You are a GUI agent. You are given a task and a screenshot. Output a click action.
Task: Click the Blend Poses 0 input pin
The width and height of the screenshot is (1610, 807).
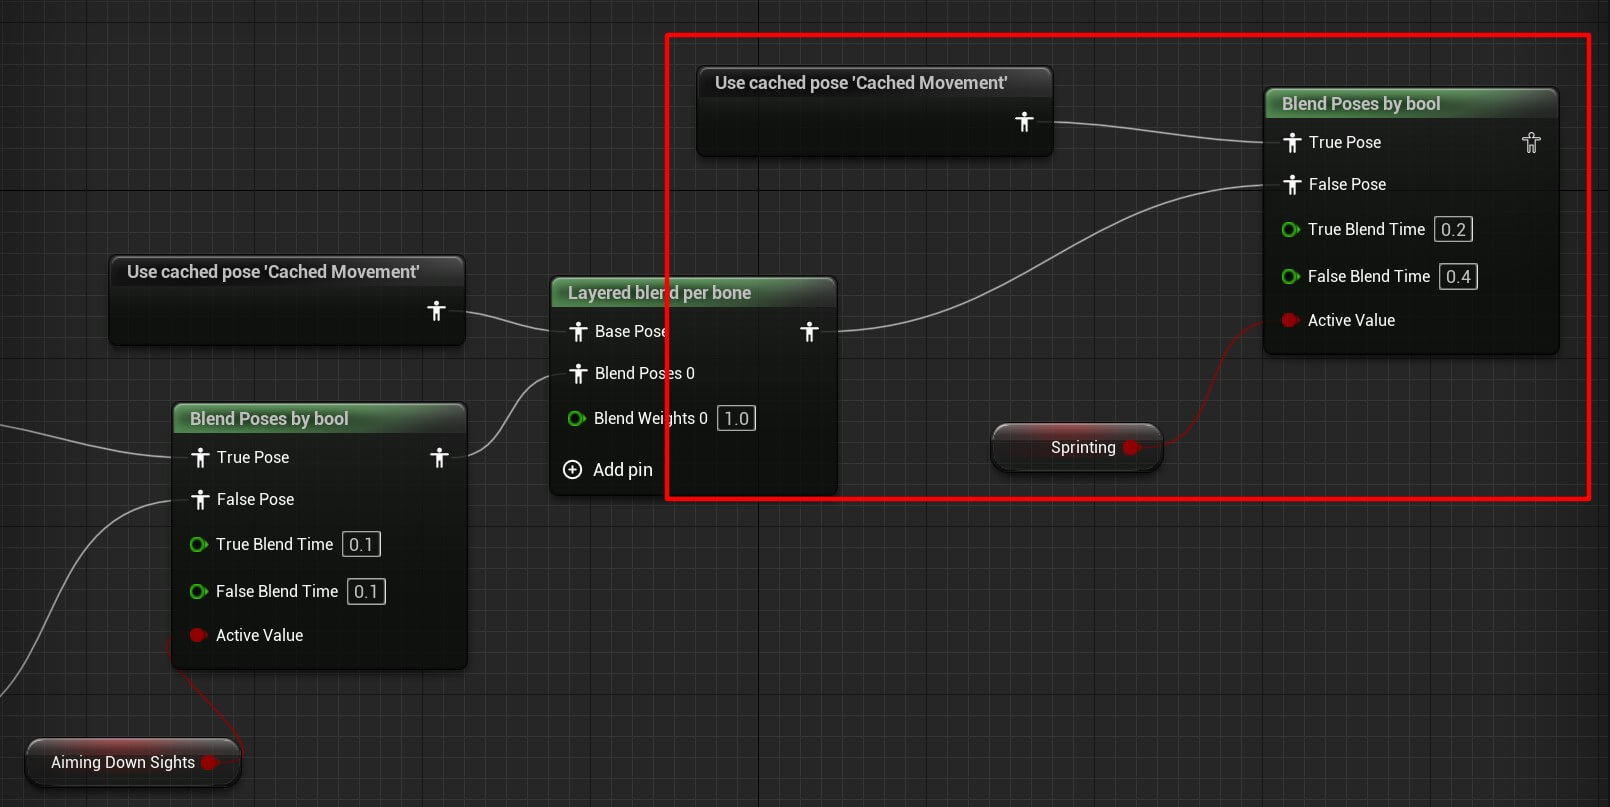[578, 374]
